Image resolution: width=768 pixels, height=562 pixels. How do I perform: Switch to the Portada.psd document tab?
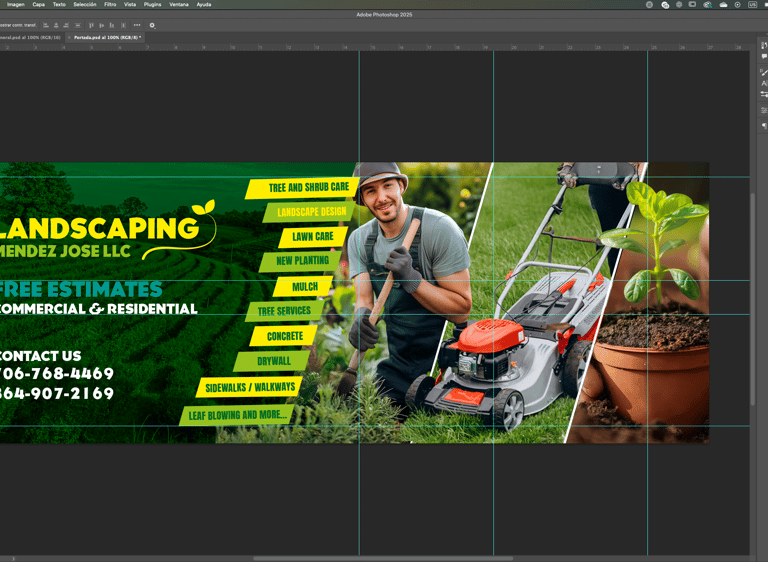click(107, 37)
